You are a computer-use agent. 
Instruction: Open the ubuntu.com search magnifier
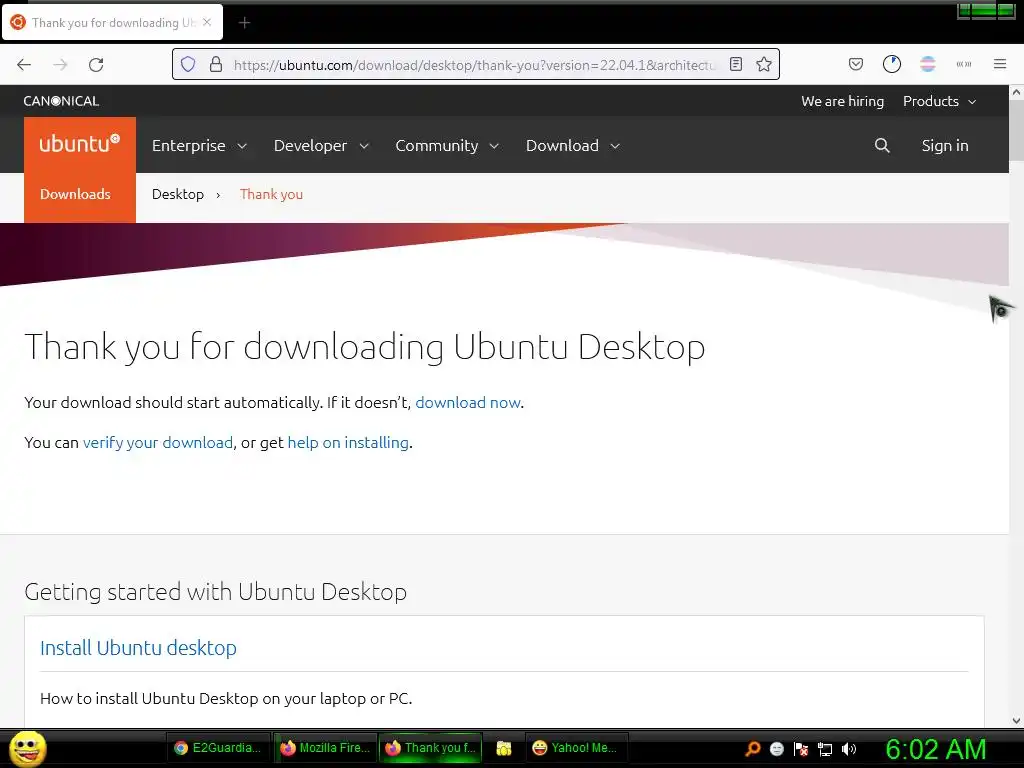pos(882,145)
